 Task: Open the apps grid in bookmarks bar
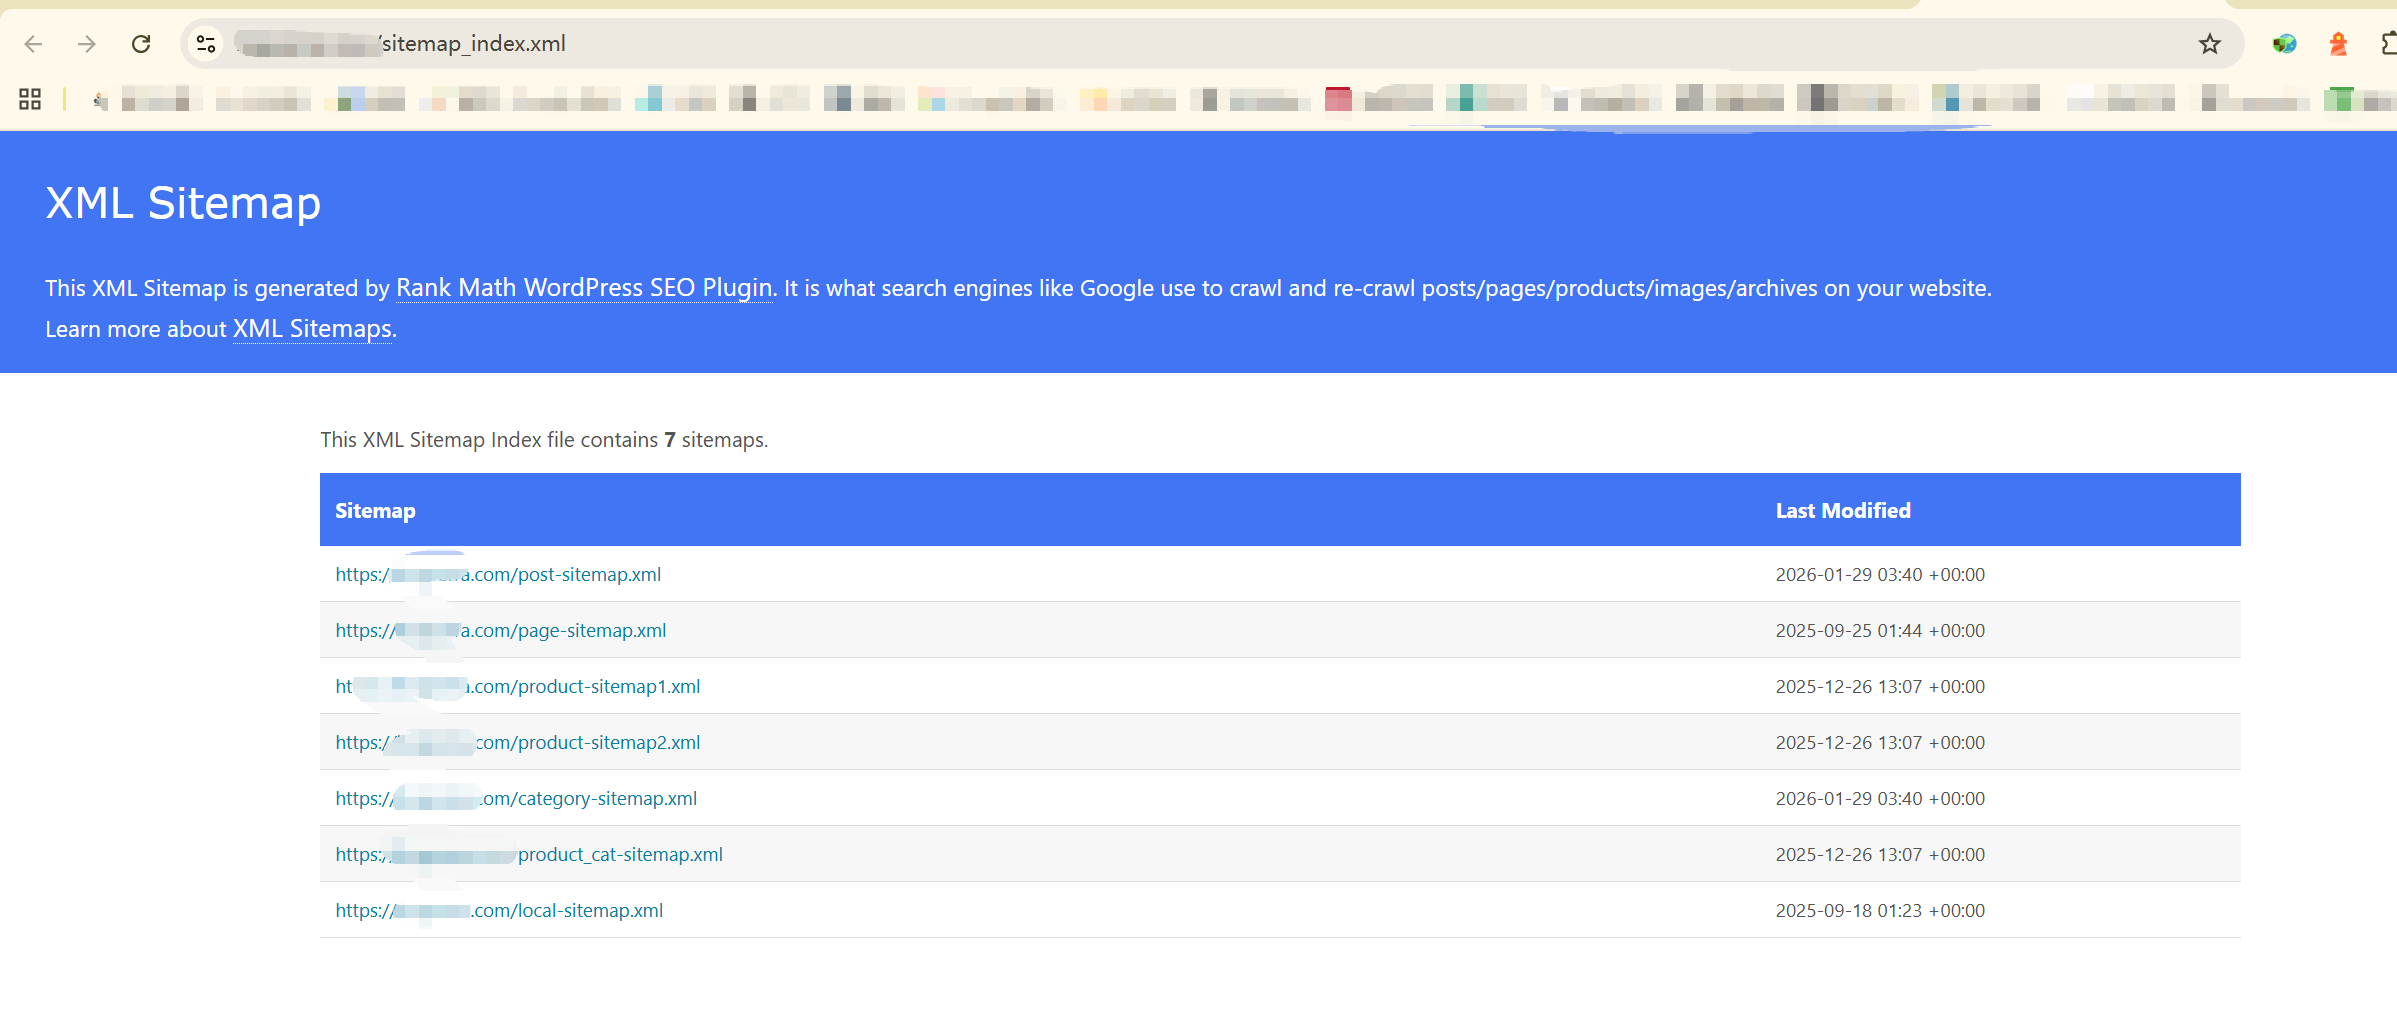tap(30, 99)
